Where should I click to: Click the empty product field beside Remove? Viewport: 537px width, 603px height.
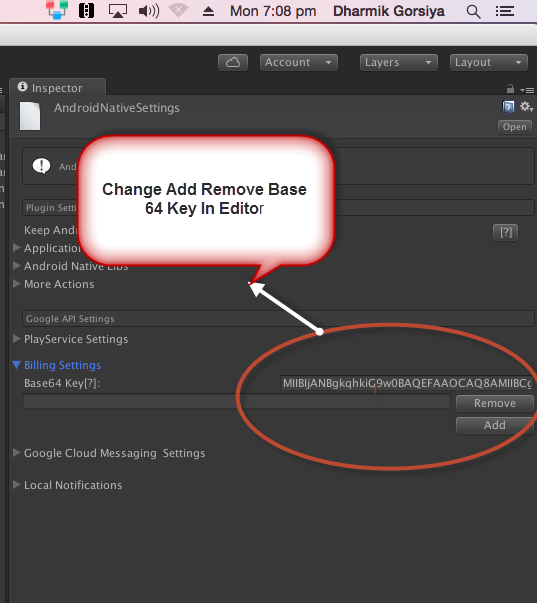click(x=236, y=401)
